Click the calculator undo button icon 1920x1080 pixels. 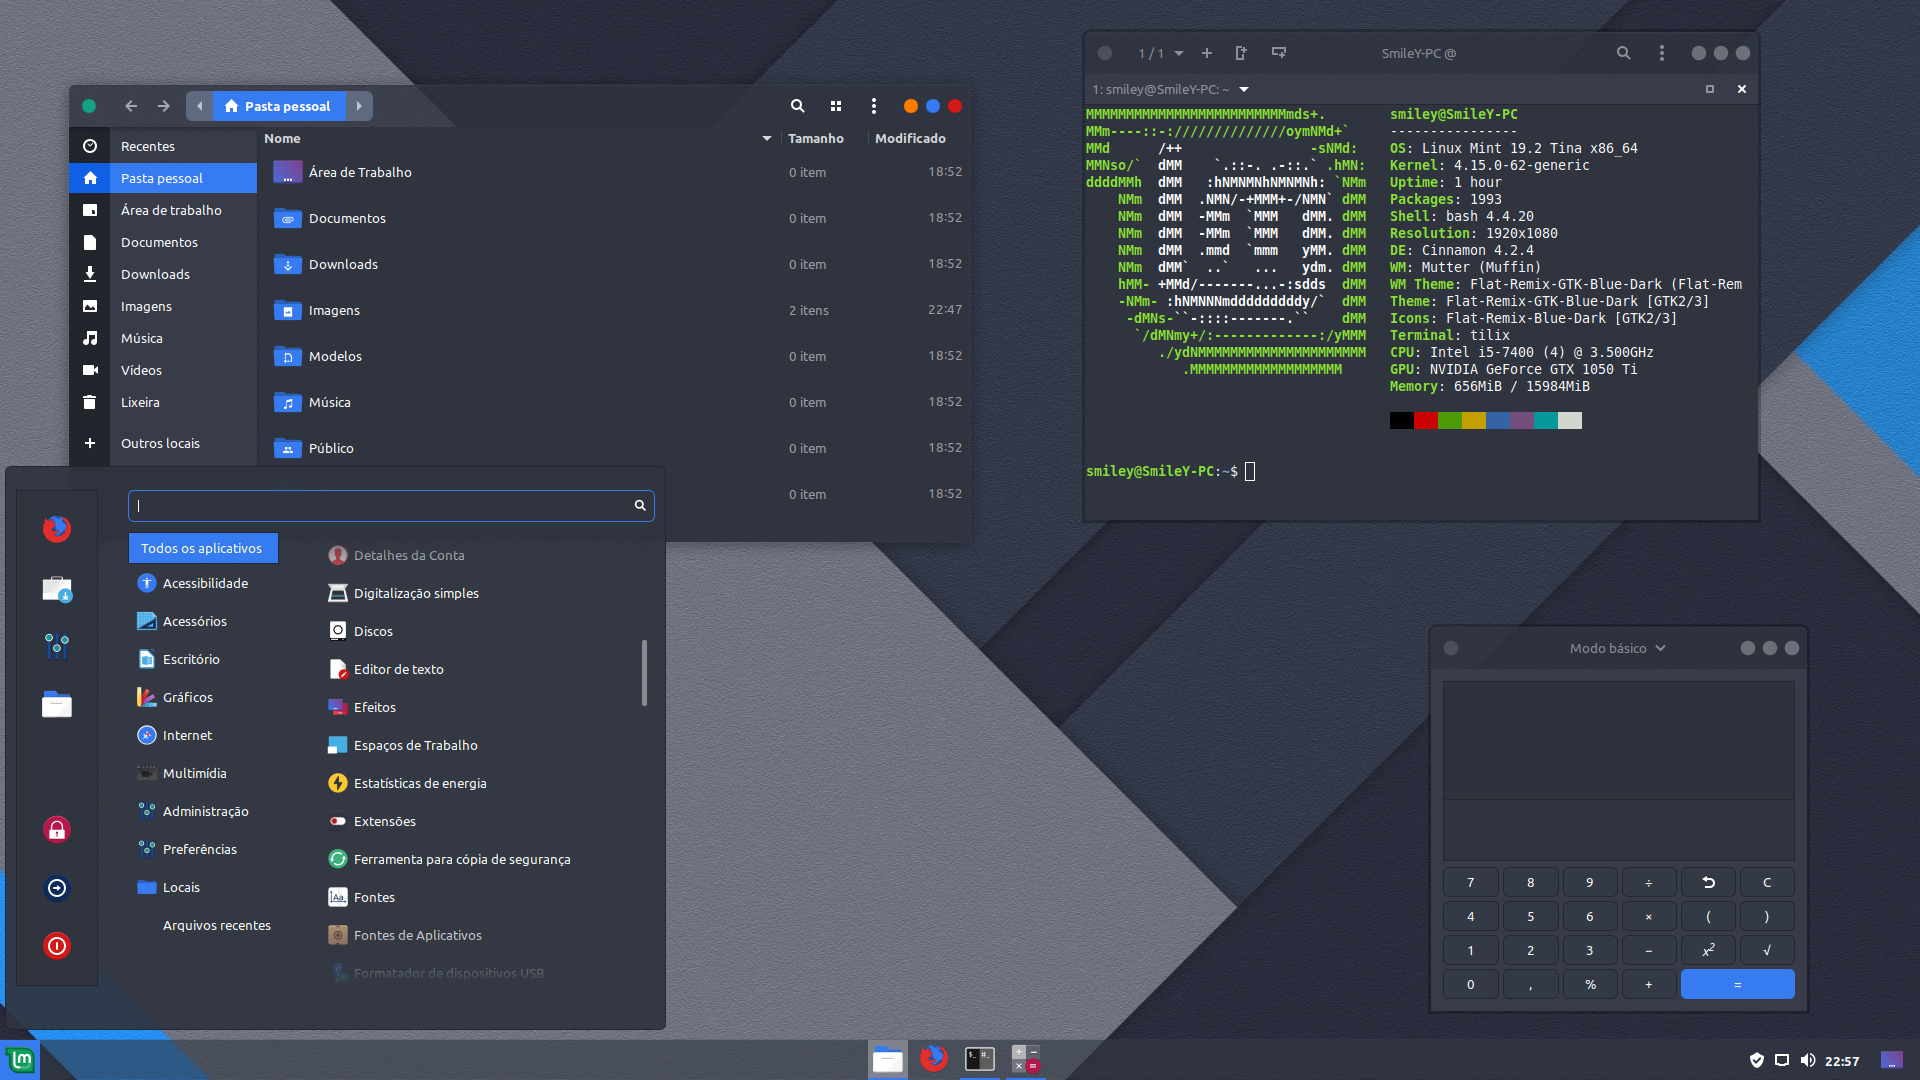(x=1708, y=882)
